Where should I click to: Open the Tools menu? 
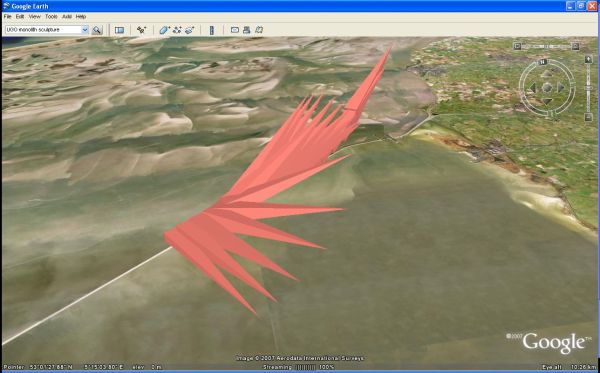pyautogui.click(x=51, y=16)
